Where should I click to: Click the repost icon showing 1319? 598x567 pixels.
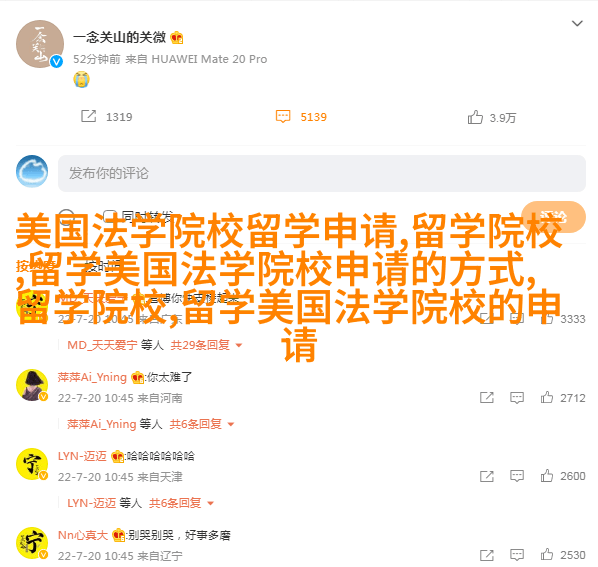(88, 116)
